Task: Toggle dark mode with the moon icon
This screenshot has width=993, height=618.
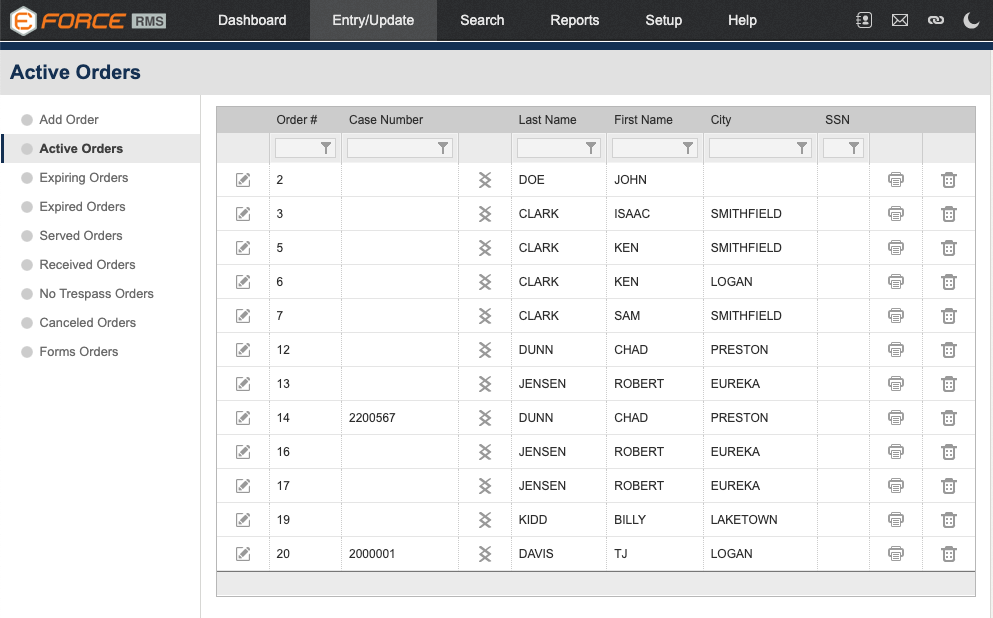Action: point(971,20)
